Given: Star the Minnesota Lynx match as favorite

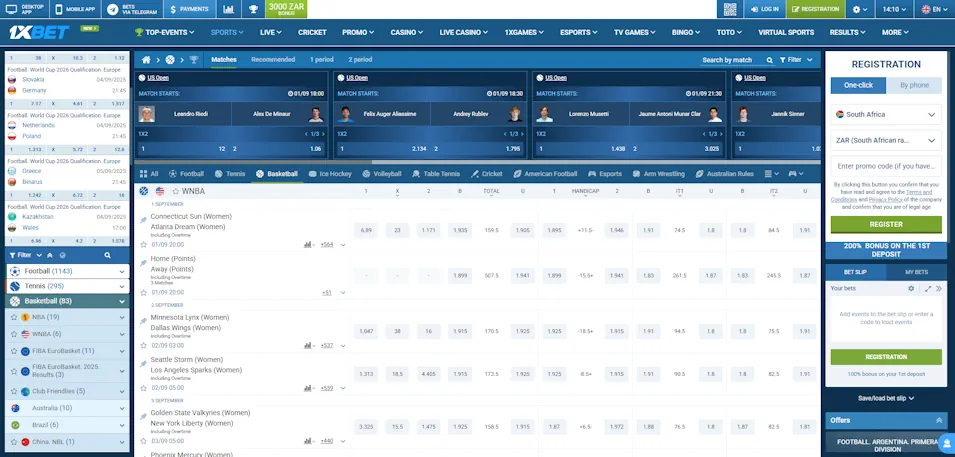Looking at the screenshot, I should (x=144, y=345).
